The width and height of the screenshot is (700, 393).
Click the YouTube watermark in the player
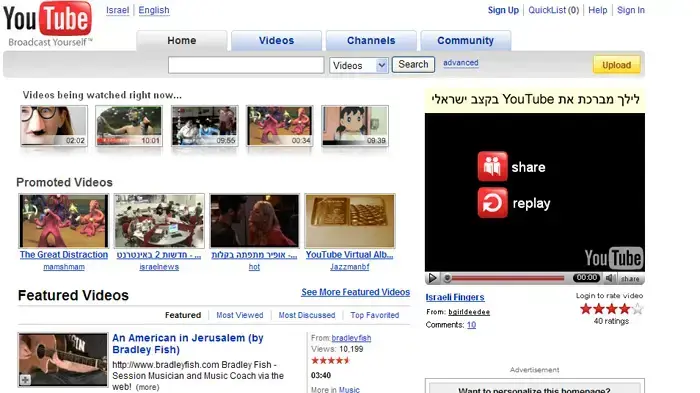tap(614, 258)
